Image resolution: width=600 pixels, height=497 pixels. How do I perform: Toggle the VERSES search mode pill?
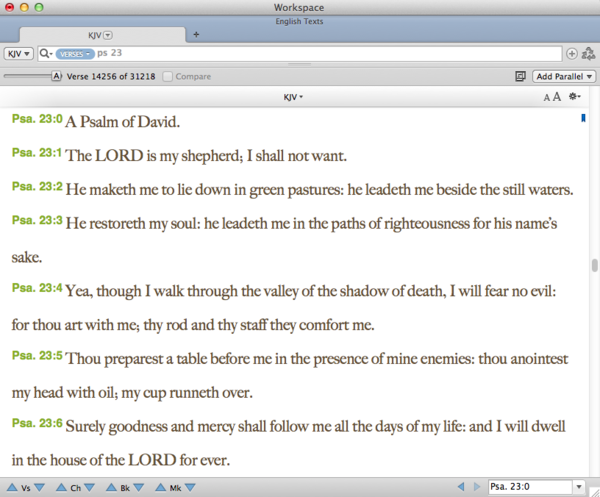[x=75, y=53]
